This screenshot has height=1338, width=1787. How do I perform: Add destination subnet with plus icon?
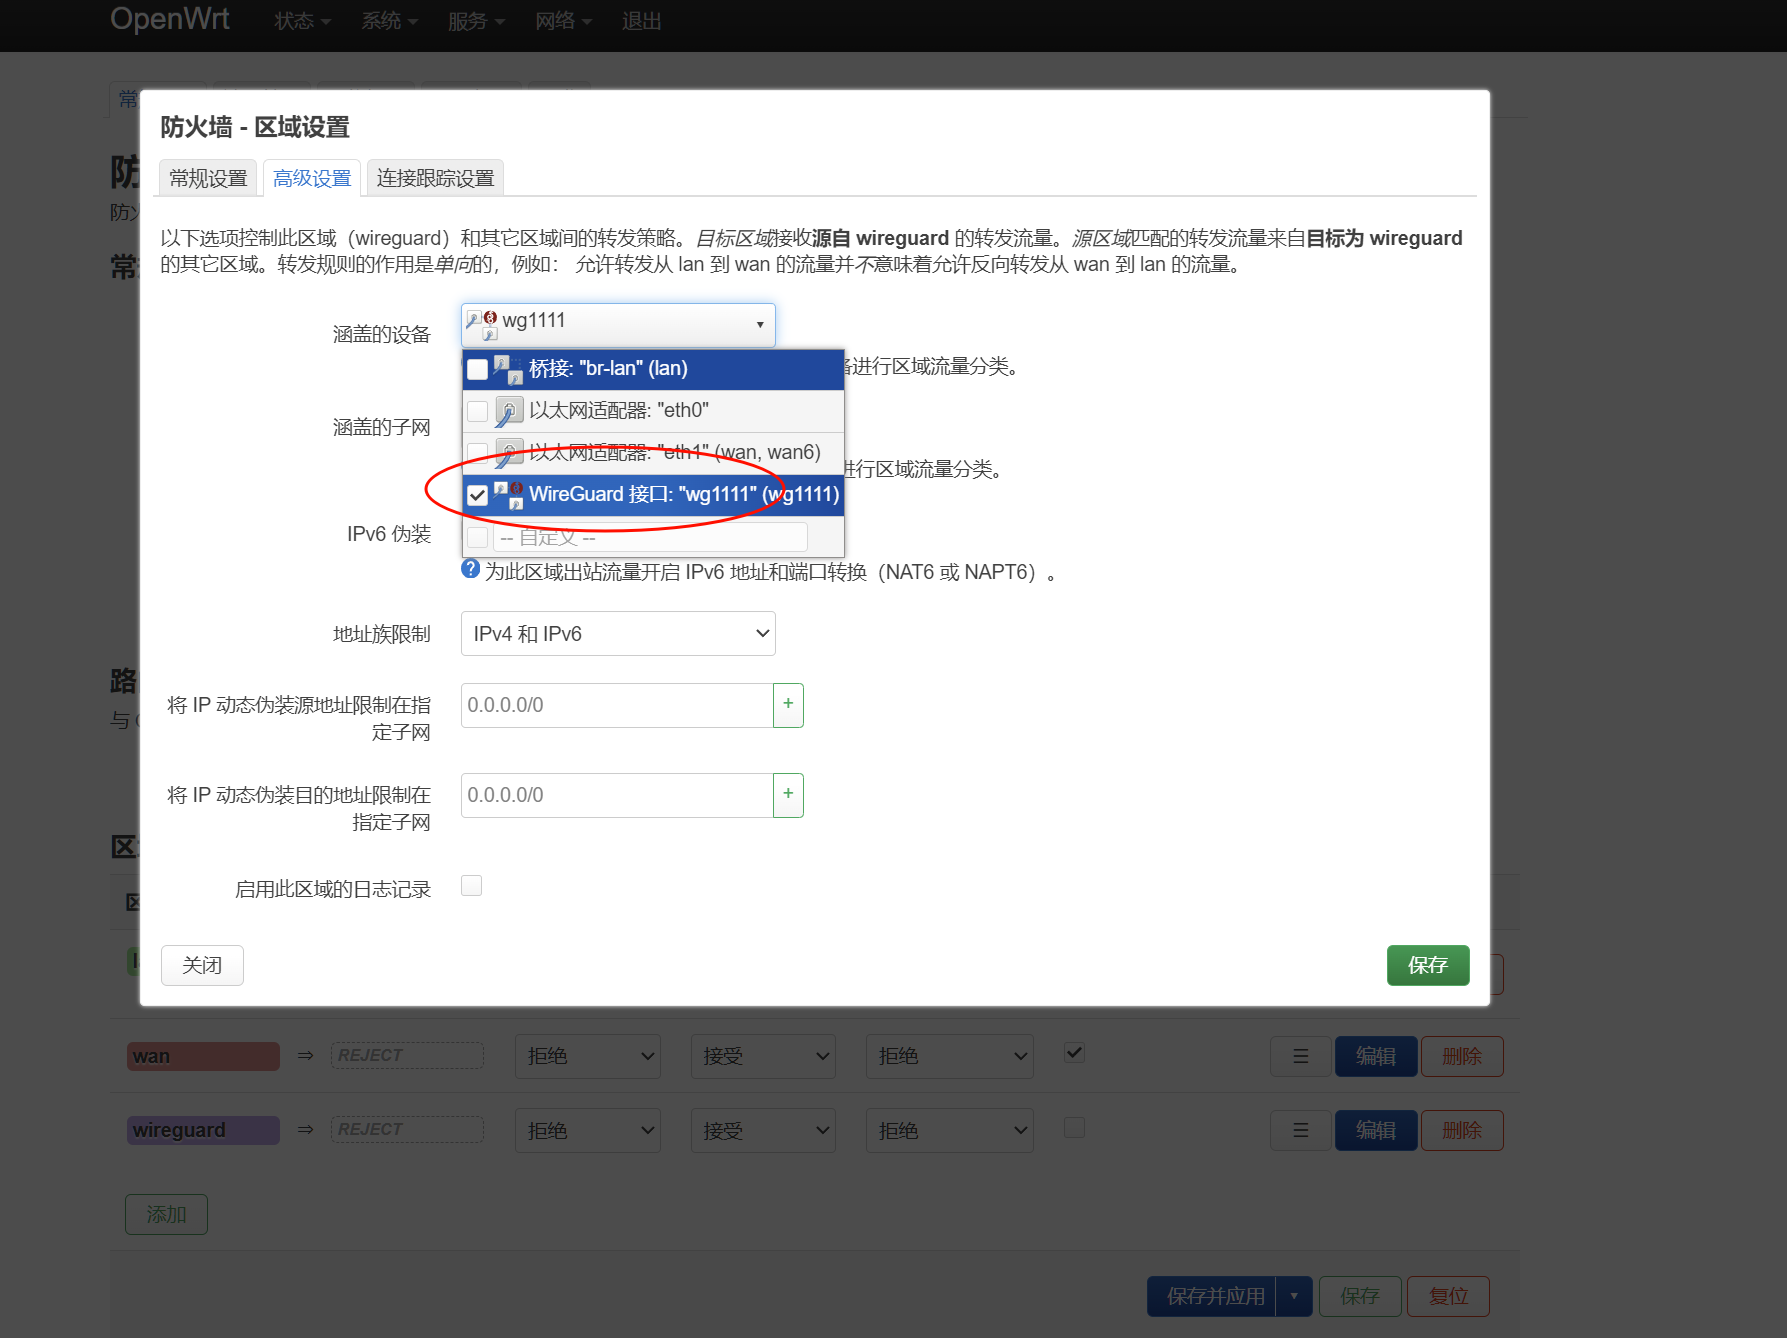click(x=788, y=795)
